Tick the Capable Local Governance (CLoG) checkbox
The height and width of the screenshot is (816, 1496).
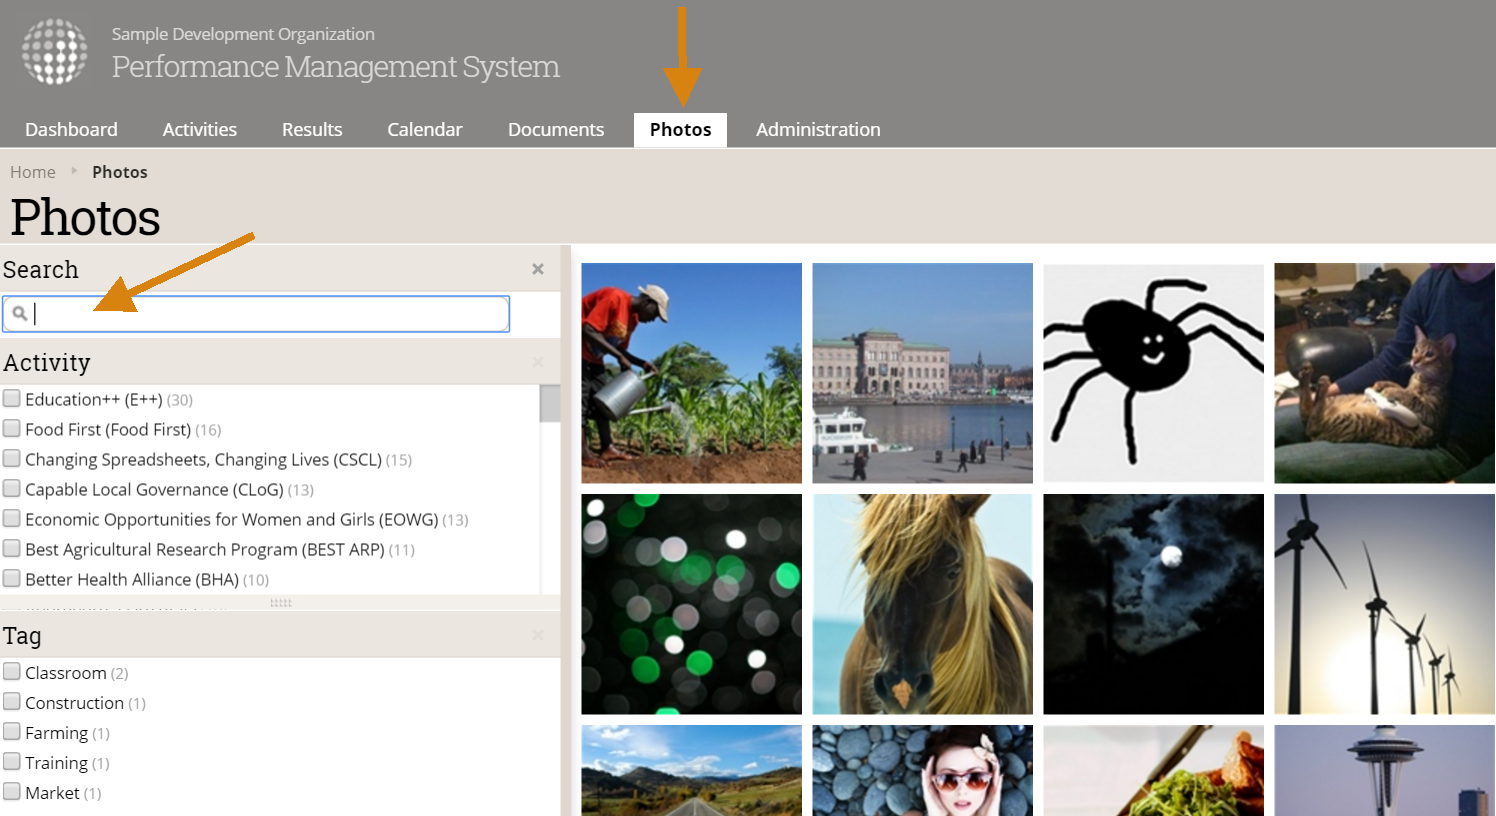(12, 489)
